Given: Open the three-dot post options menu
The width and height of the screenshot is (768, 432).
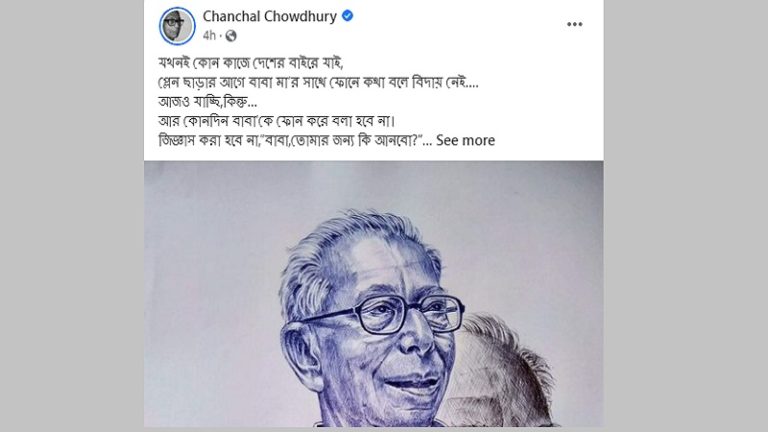Looking at the screenshot, I should [575, 24].
